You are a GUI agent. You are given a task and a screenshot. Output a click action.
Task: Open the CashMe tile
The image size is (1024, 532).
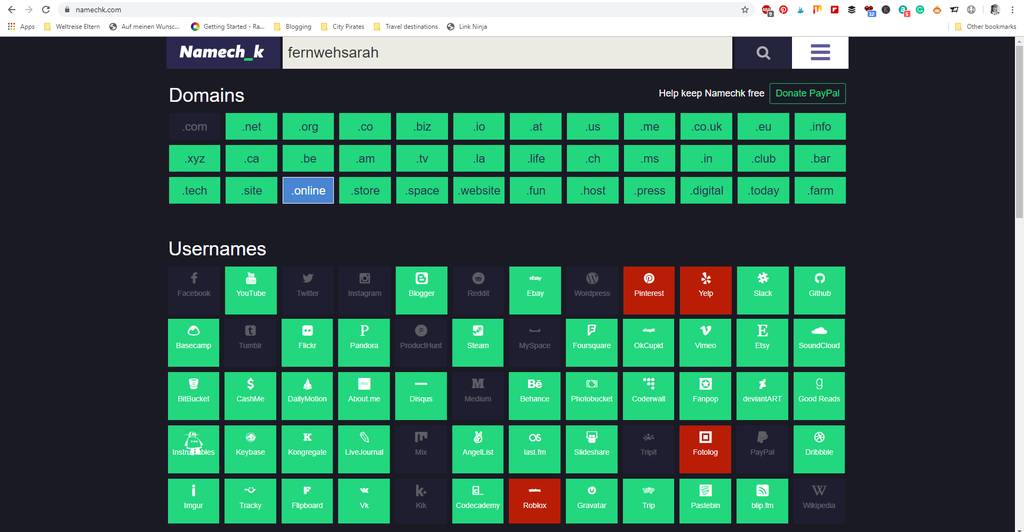pyautogui.click(x=250, y=396)
